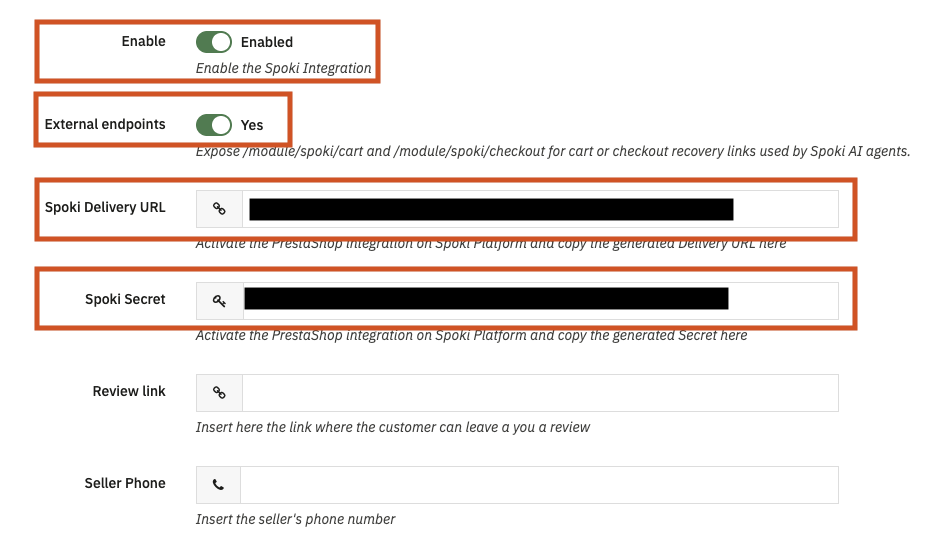Screen dimensions: 933x552
Task: Focus the Spoki Delivery URL input field
Action: point(540,209)
